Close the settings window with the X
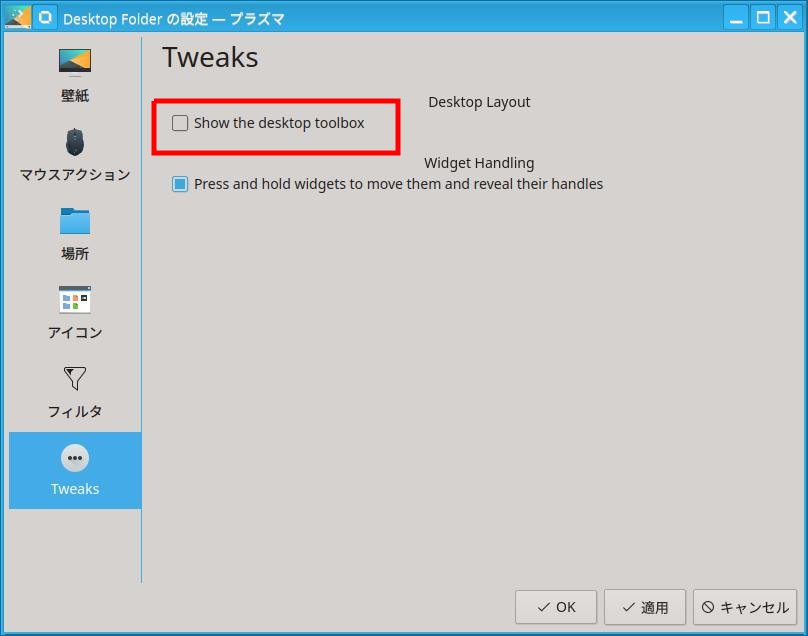The height and width of the screenshot is (636, 808). [x=790, y=18]
